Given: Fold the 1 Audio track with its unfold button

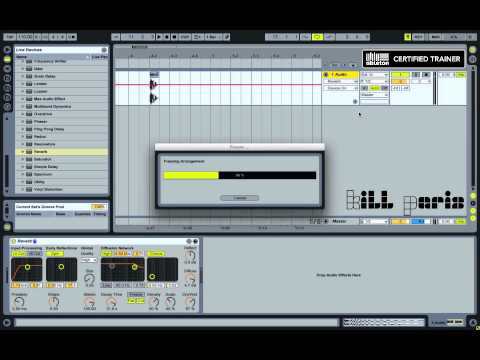Looking at the screenshot, I should 326,75.
